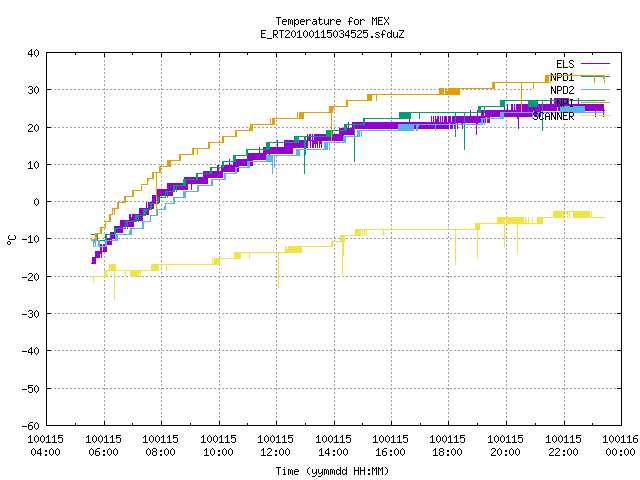Click the filename 'E_RT20100115034525.sfduZ' subtitle
Screen dimensions: 640x480
332,34
